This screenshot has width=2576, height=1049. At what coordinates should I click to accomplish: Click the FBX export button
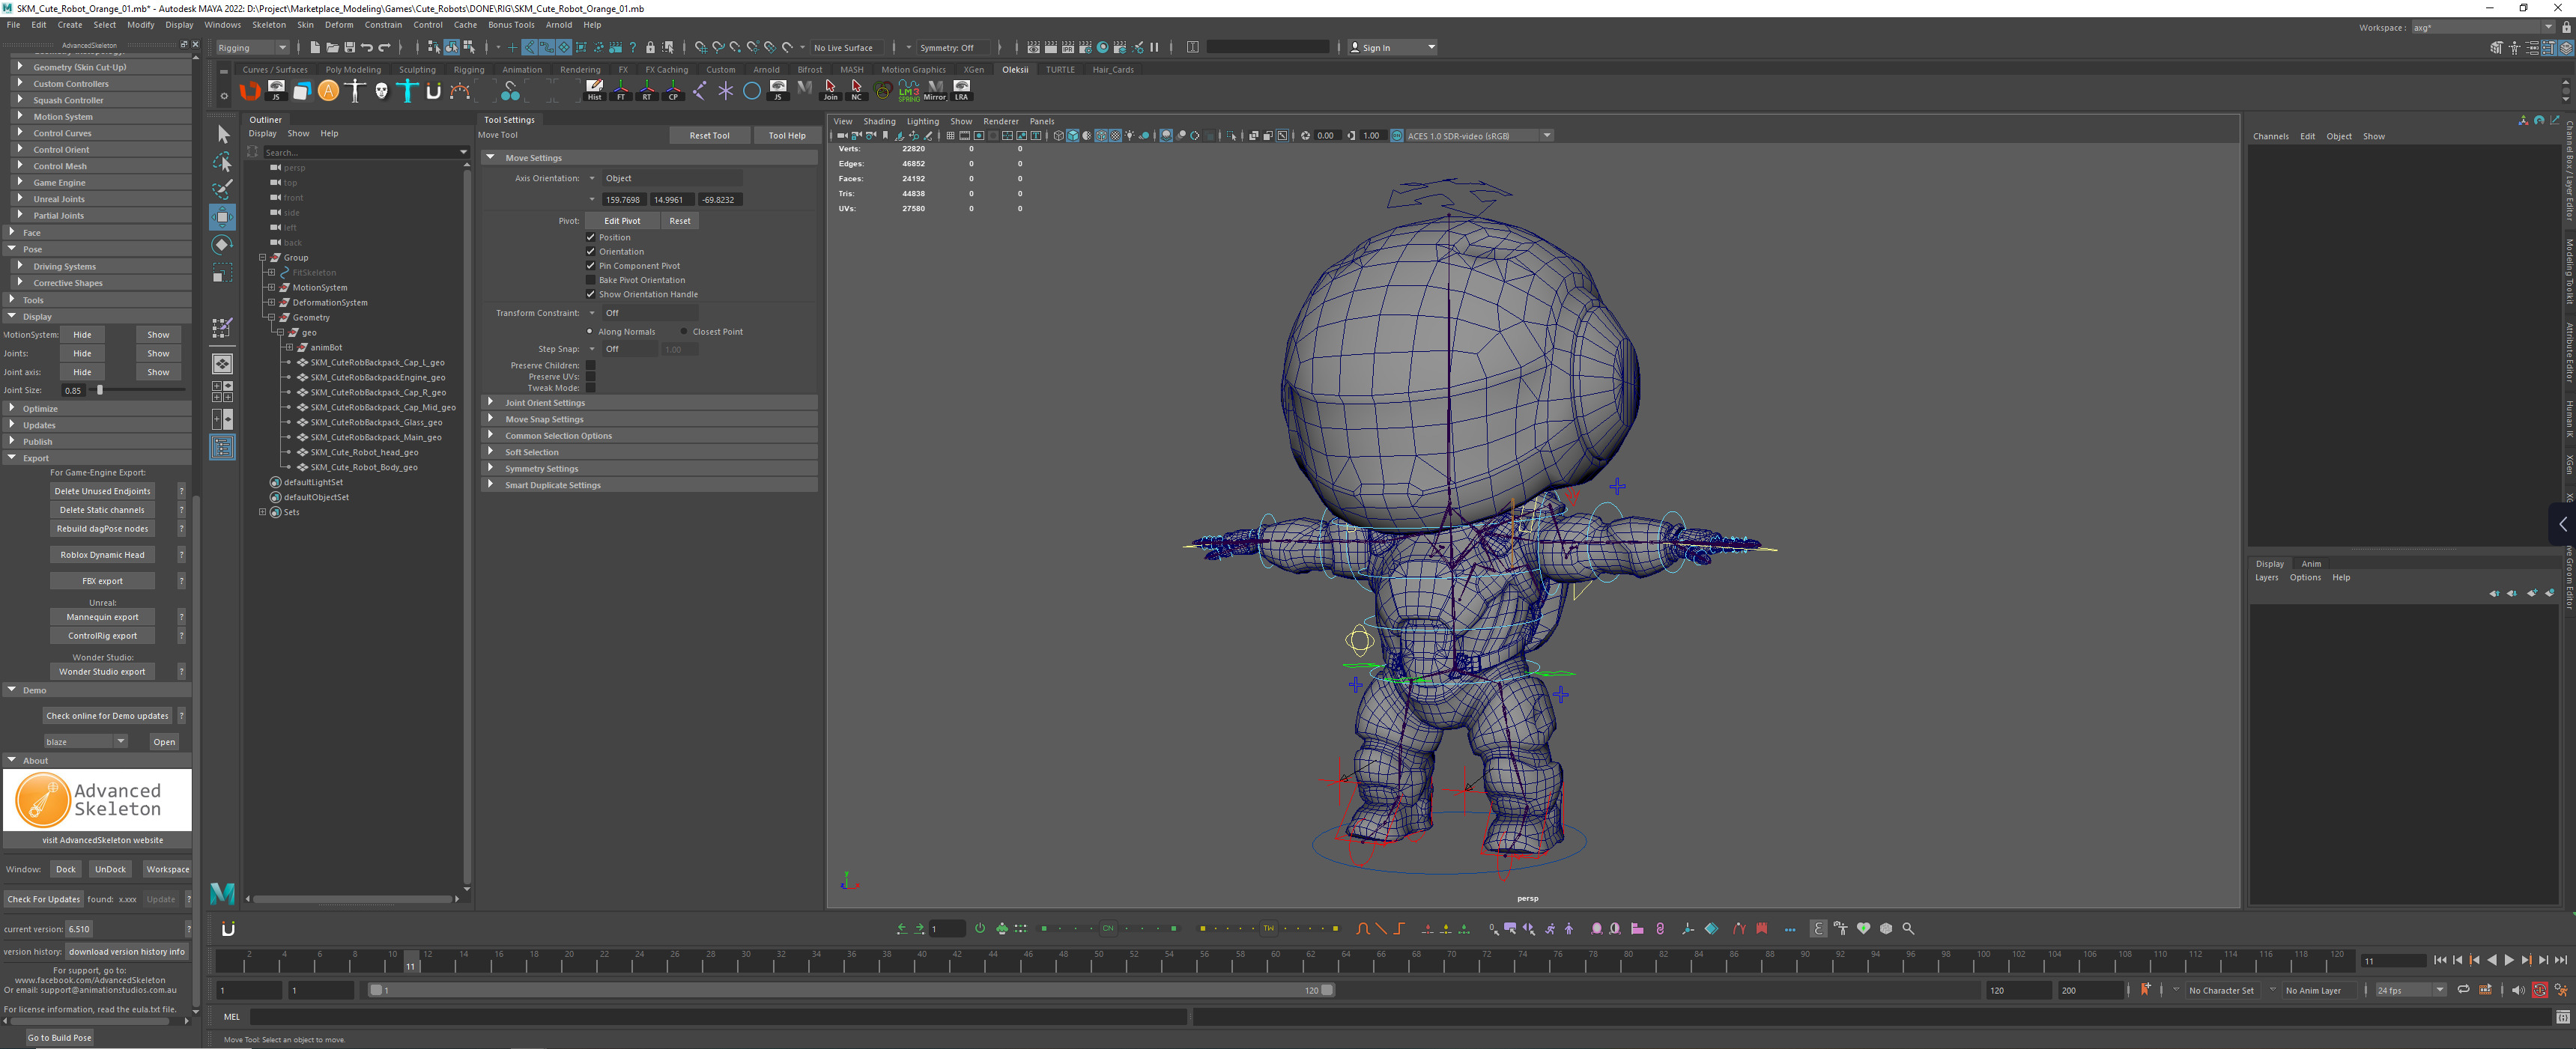pos(102,581)
